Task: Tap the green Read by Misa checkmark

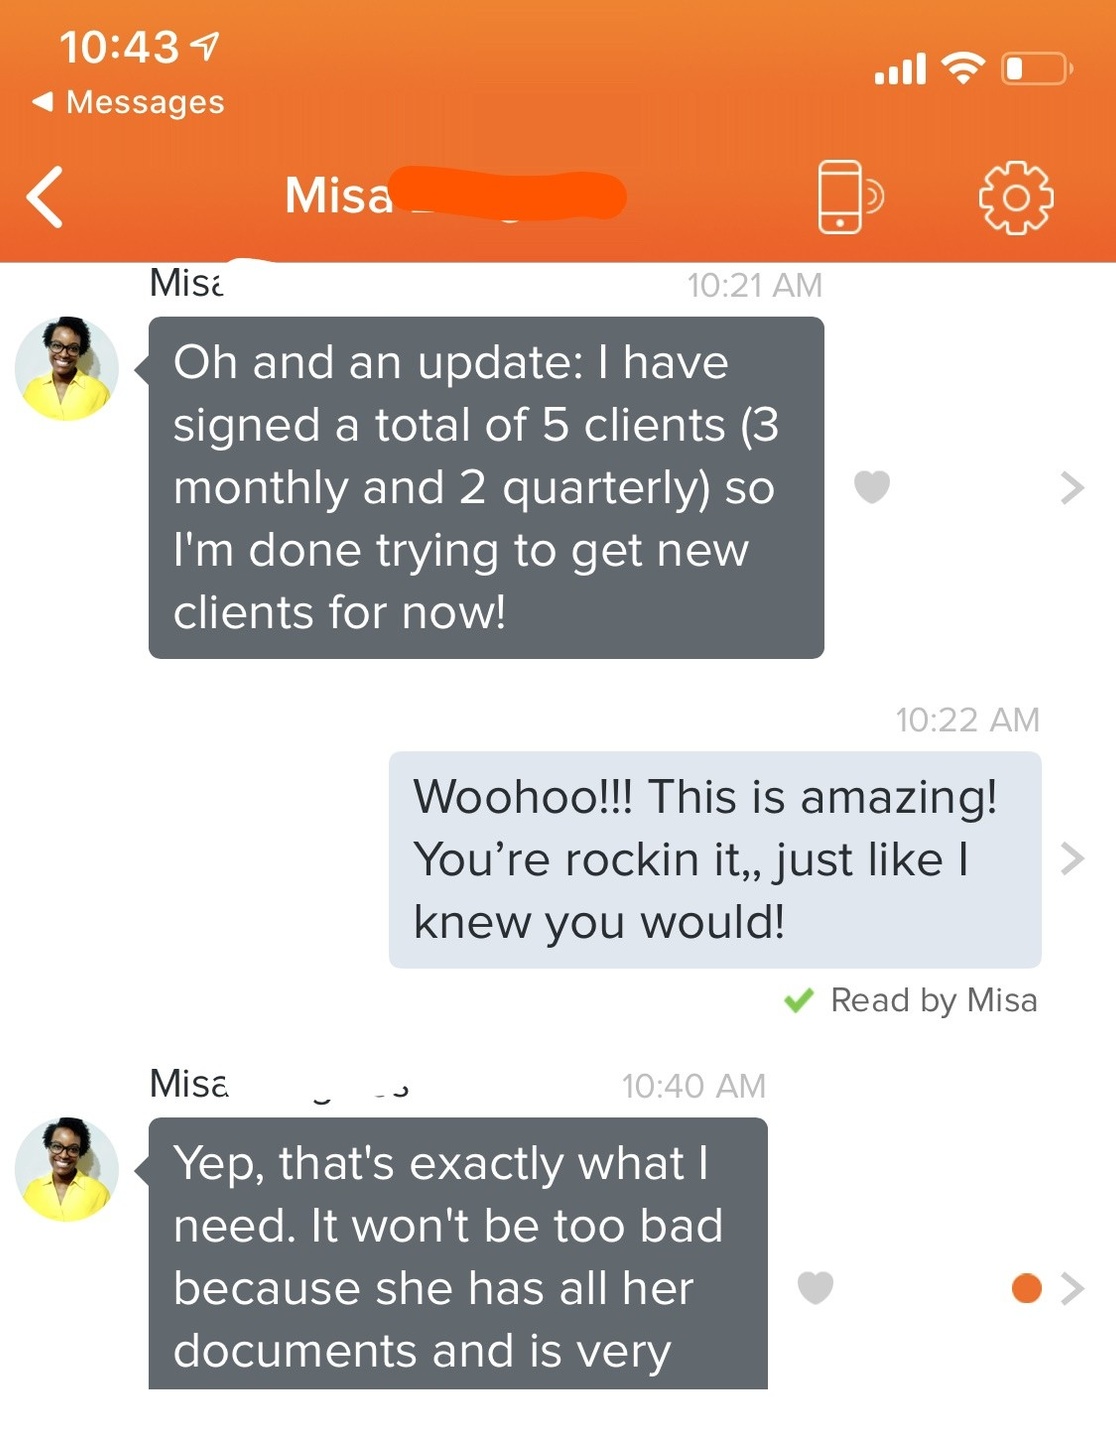Action: [x=799, y=1000]
